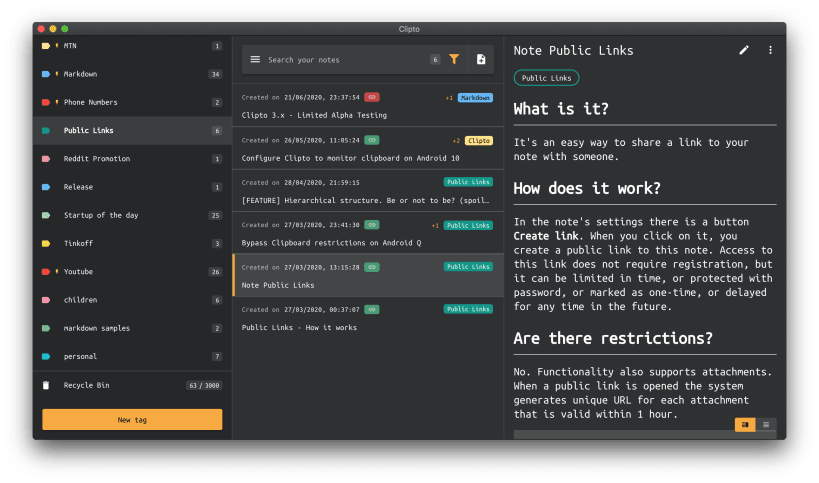Click the green Startup of the day tag icon
Viewport: 819px width, 483px height.
coord(46,215)
